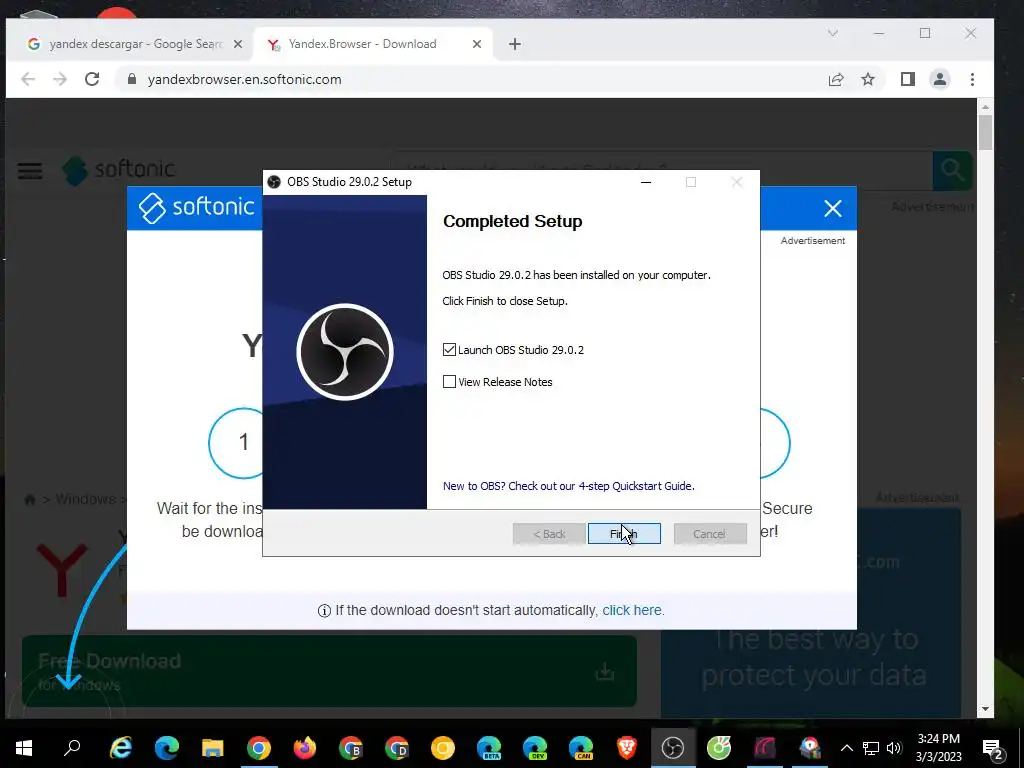1024x768 pixels.
Task: Open Microsoft Edge from taskbar
Action: 167,747
